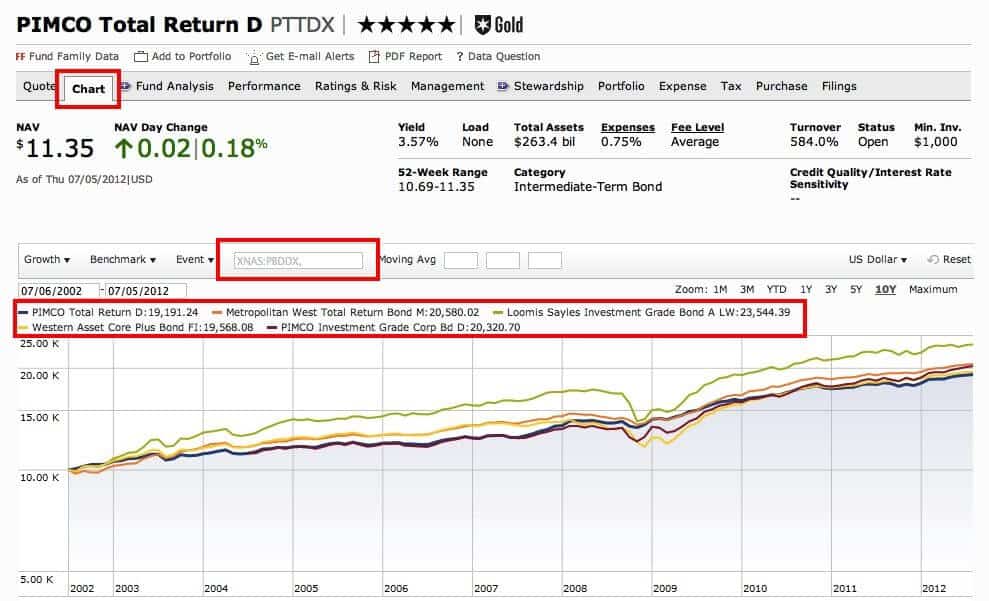
Task: Click the PDF Report document icon
Action: [374, 57]
